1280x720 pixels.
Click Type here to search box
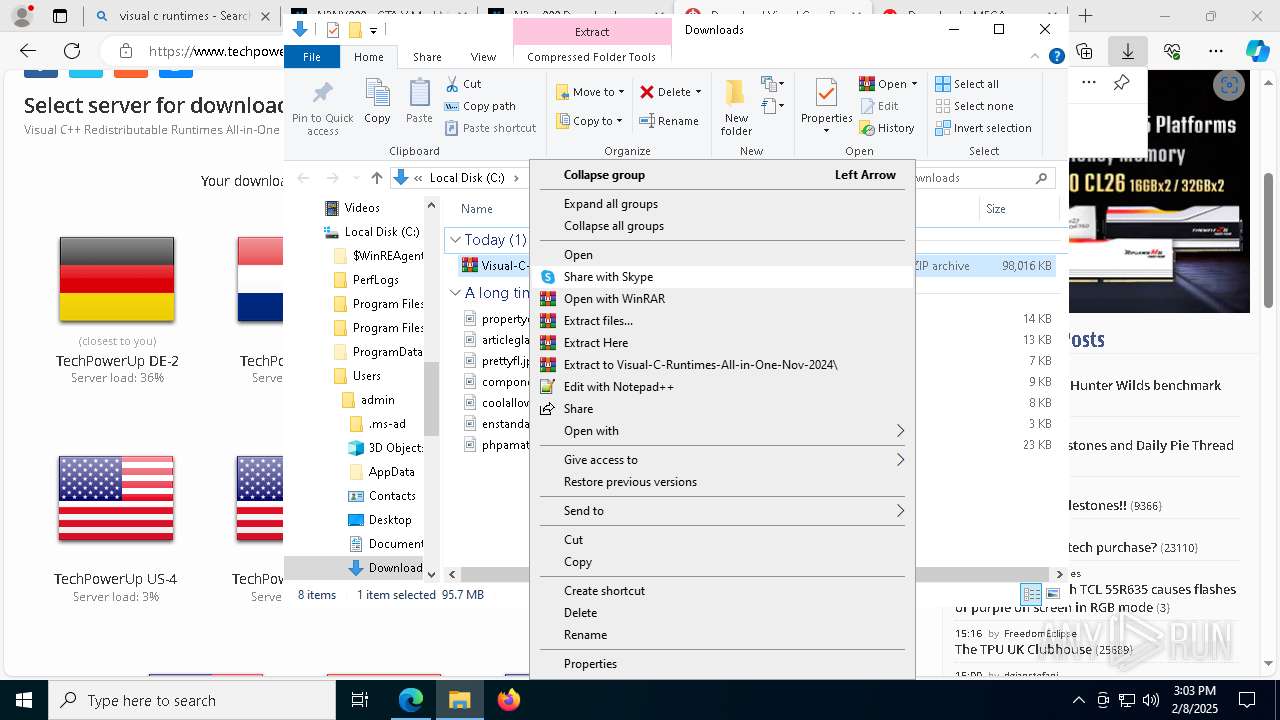click(191, 700)
